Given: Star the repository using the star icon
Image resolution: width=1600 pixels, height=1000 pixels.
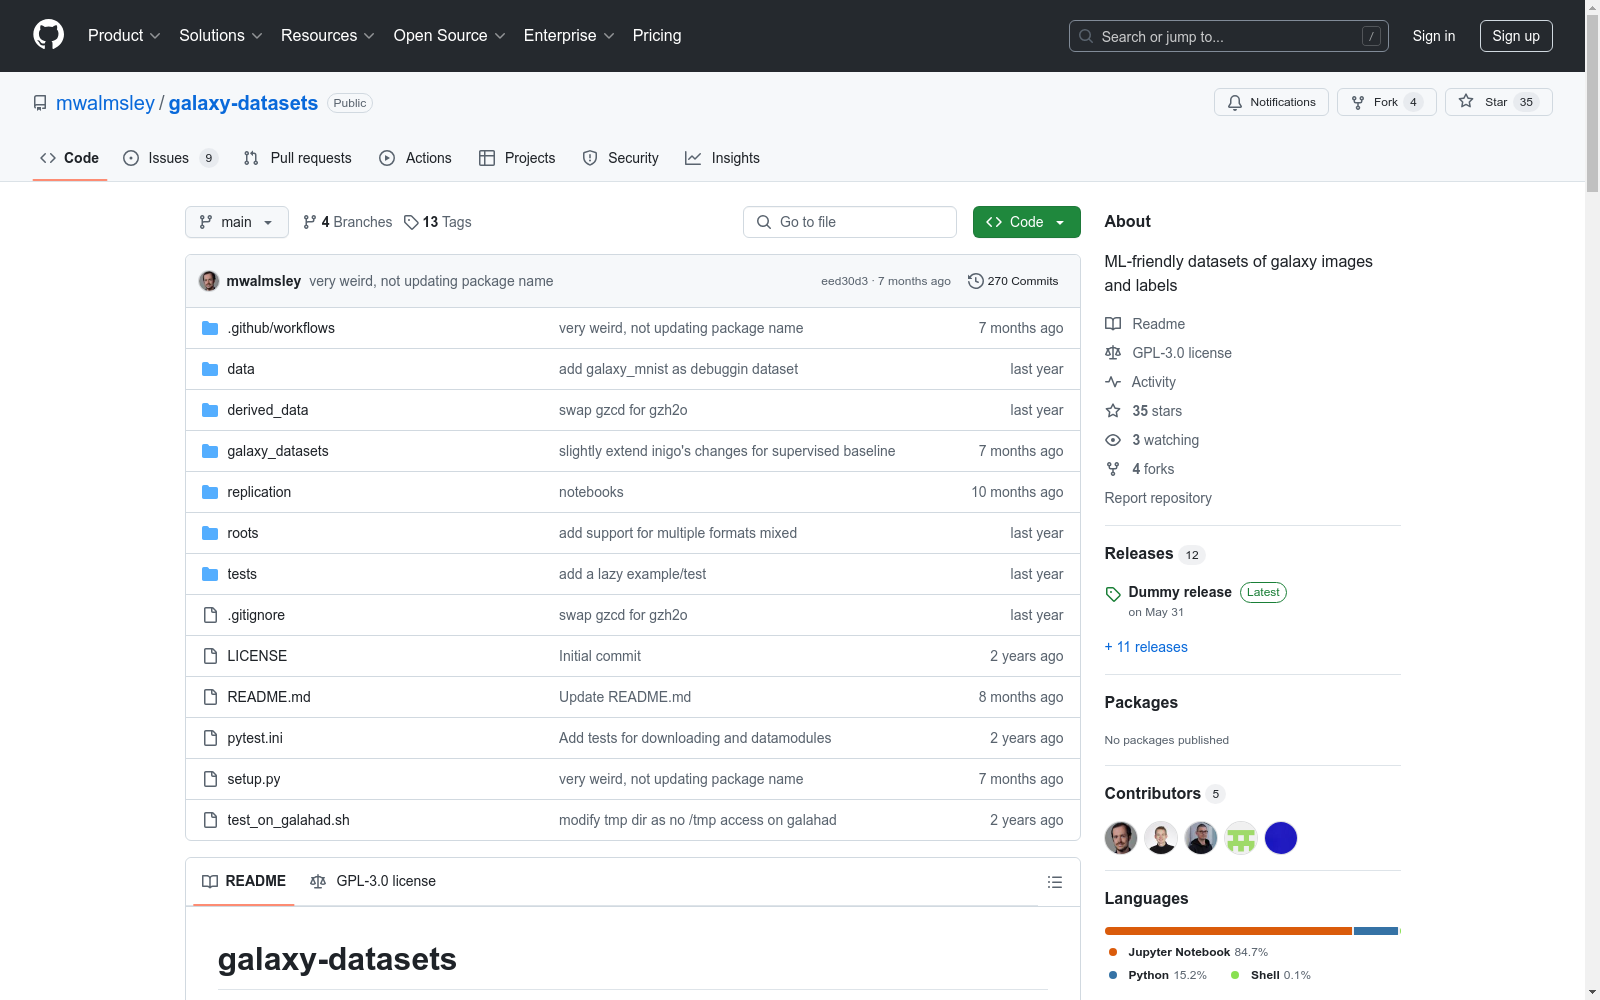Looking at the screenshot, I should [x=1466, y=101].
